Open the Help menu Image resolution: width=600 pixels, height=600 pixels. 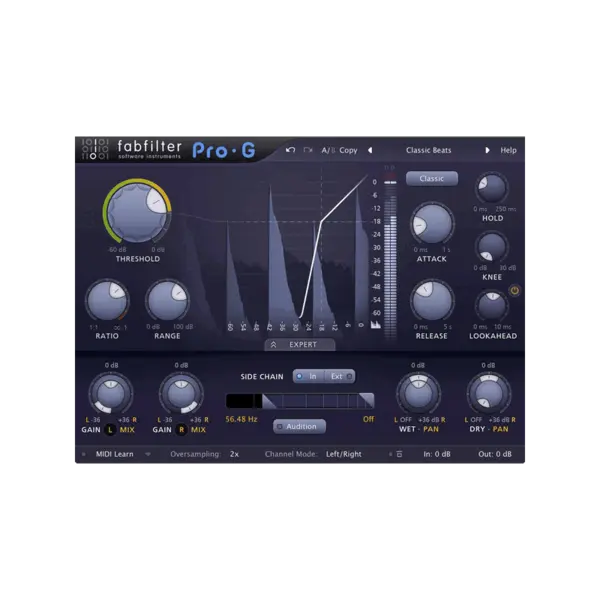(x=508, y=150)
